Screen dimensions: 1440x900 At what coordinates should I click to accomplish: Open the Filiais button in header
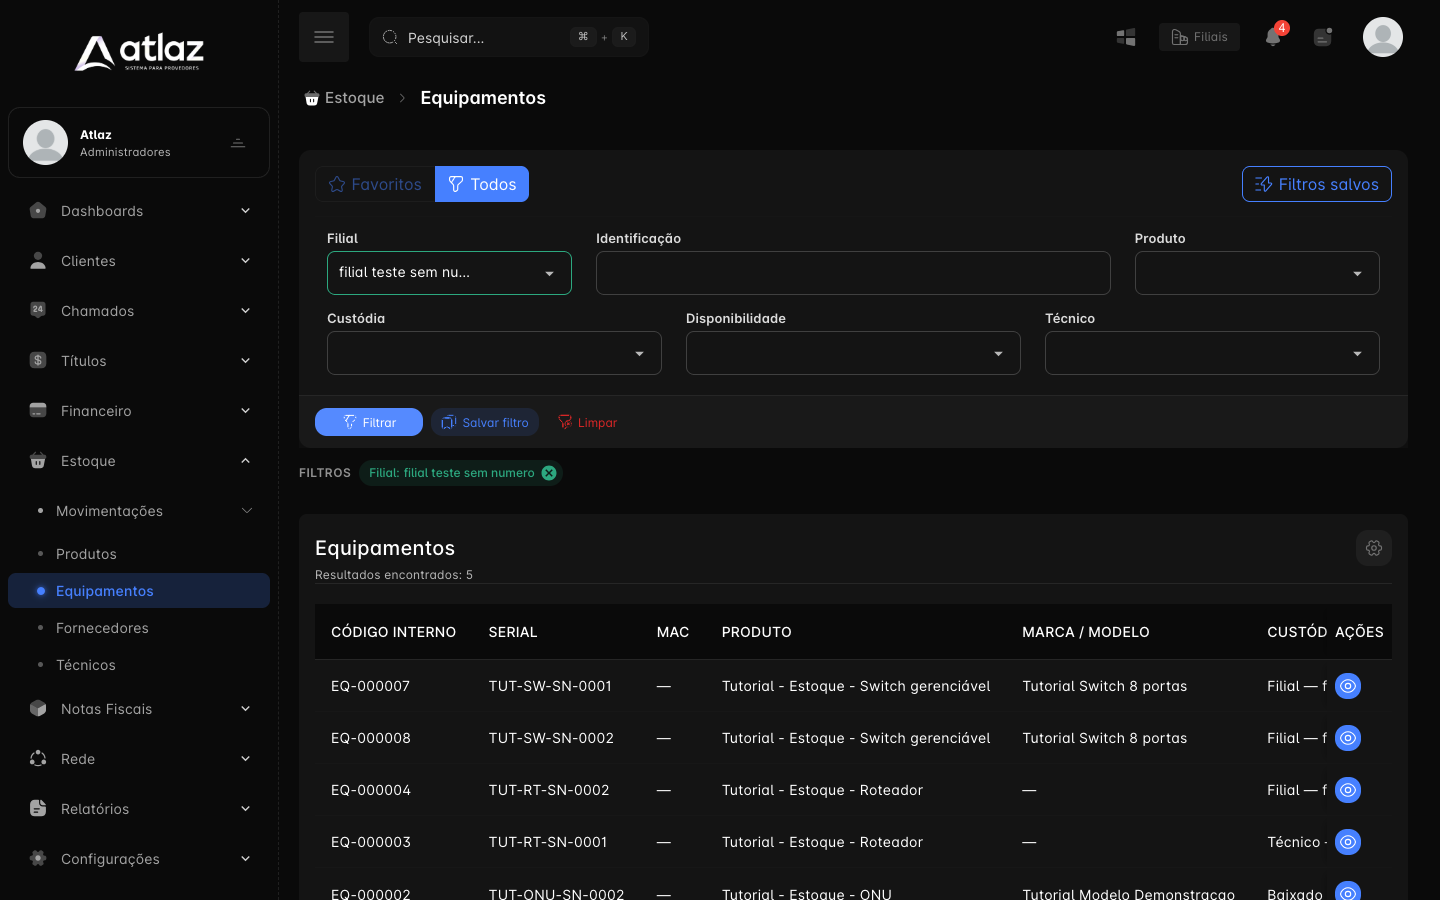coord(1199,37)
